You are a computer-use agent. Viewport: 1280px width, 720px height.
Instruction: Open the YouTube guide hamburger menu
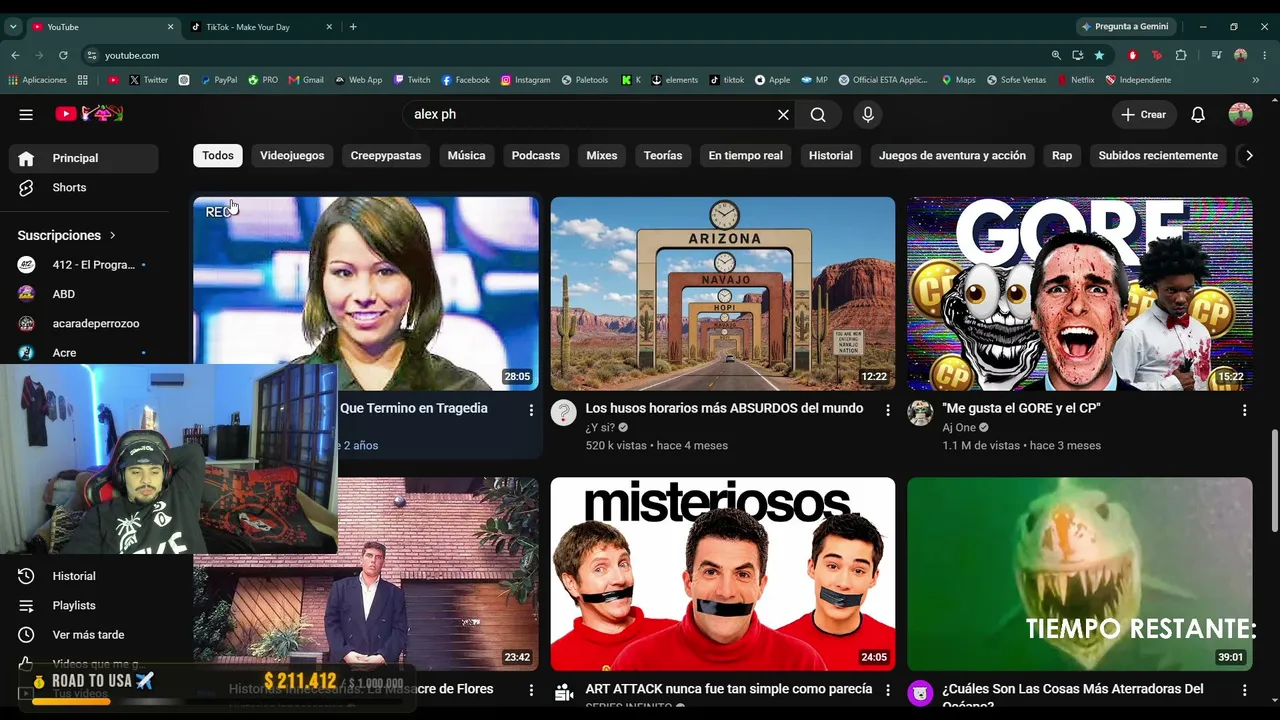tap(26, 114)
